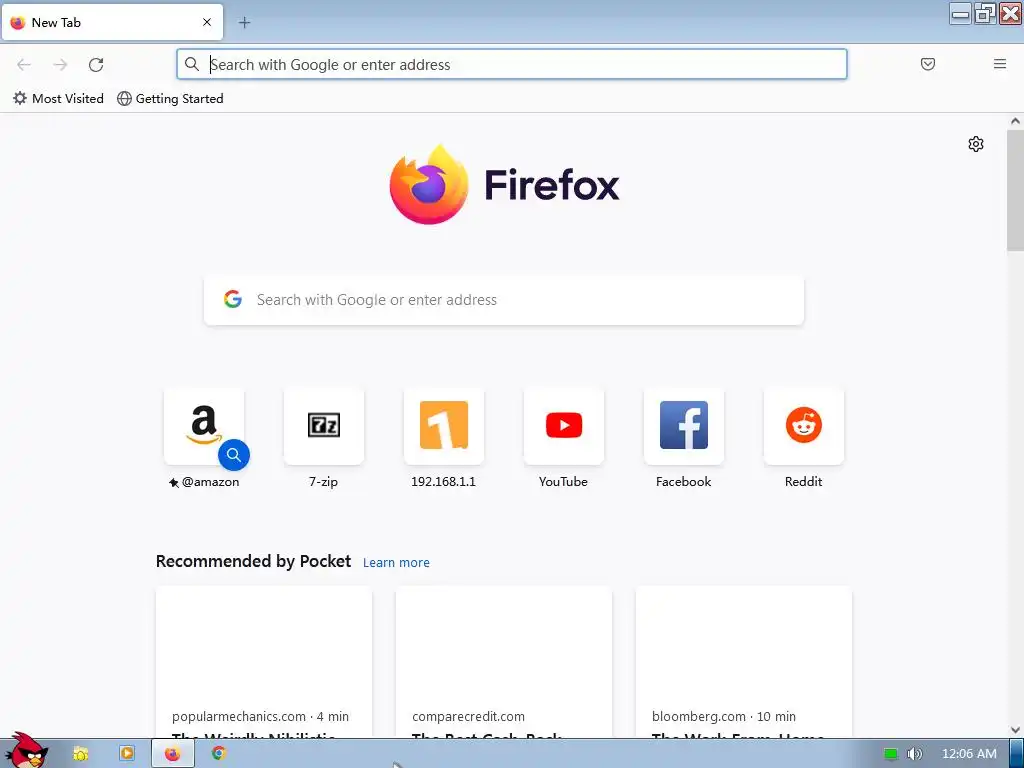Click the vertical scrollbar thumb
This screenshot has width=1024, height=768.
tap(1015, 190)
